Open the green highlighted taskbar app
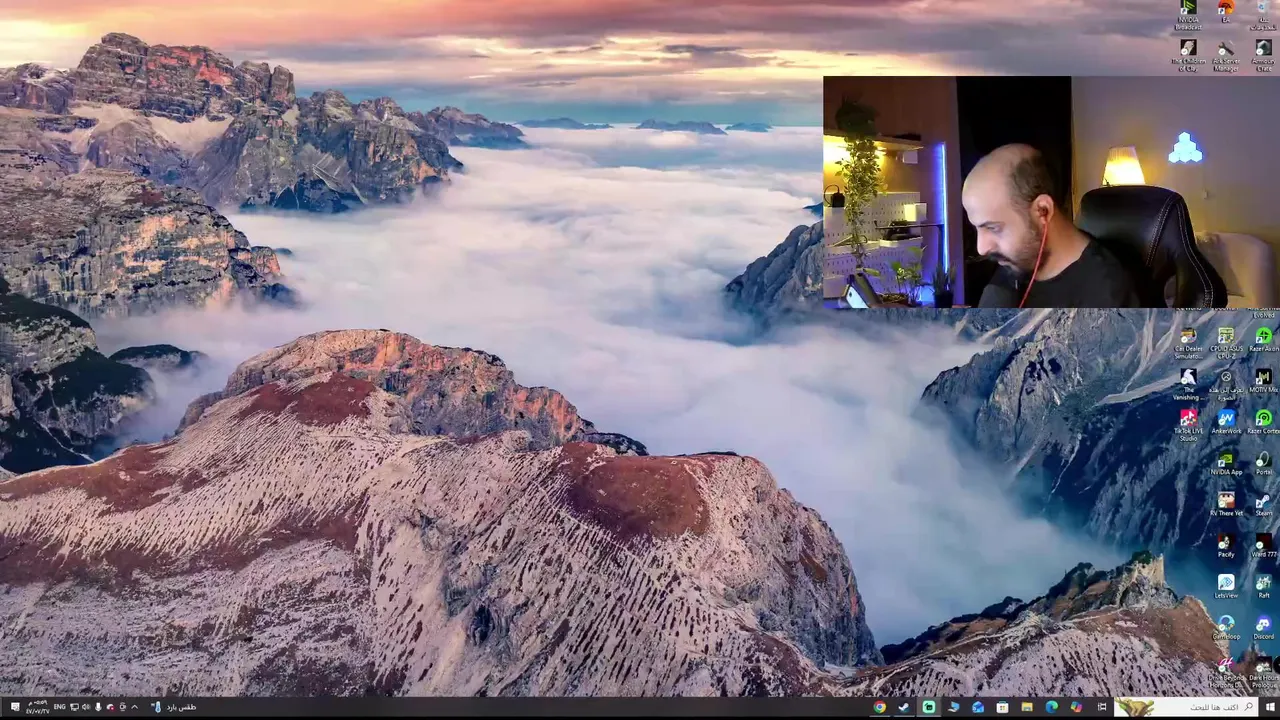 coord(929,707)
